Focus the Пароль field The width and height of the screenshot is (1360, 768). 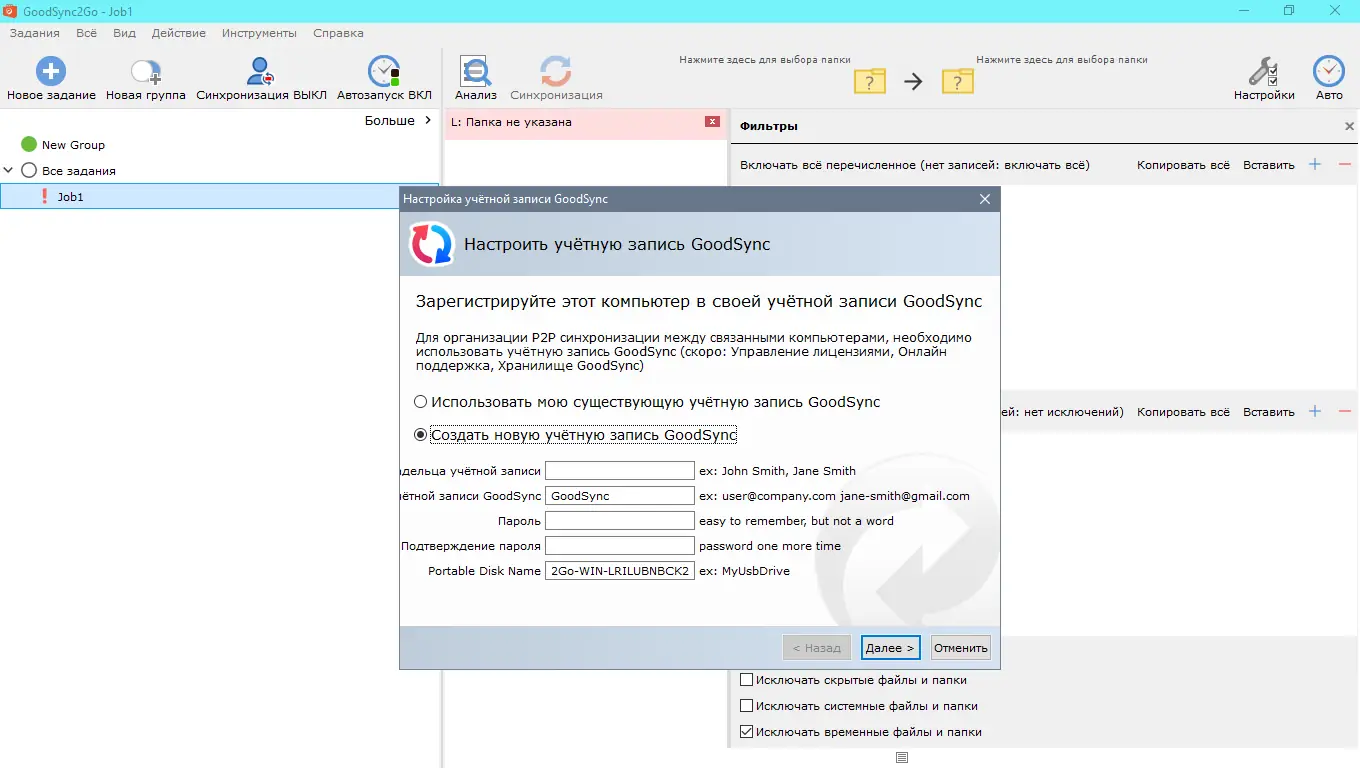click(x=620, y=521)
